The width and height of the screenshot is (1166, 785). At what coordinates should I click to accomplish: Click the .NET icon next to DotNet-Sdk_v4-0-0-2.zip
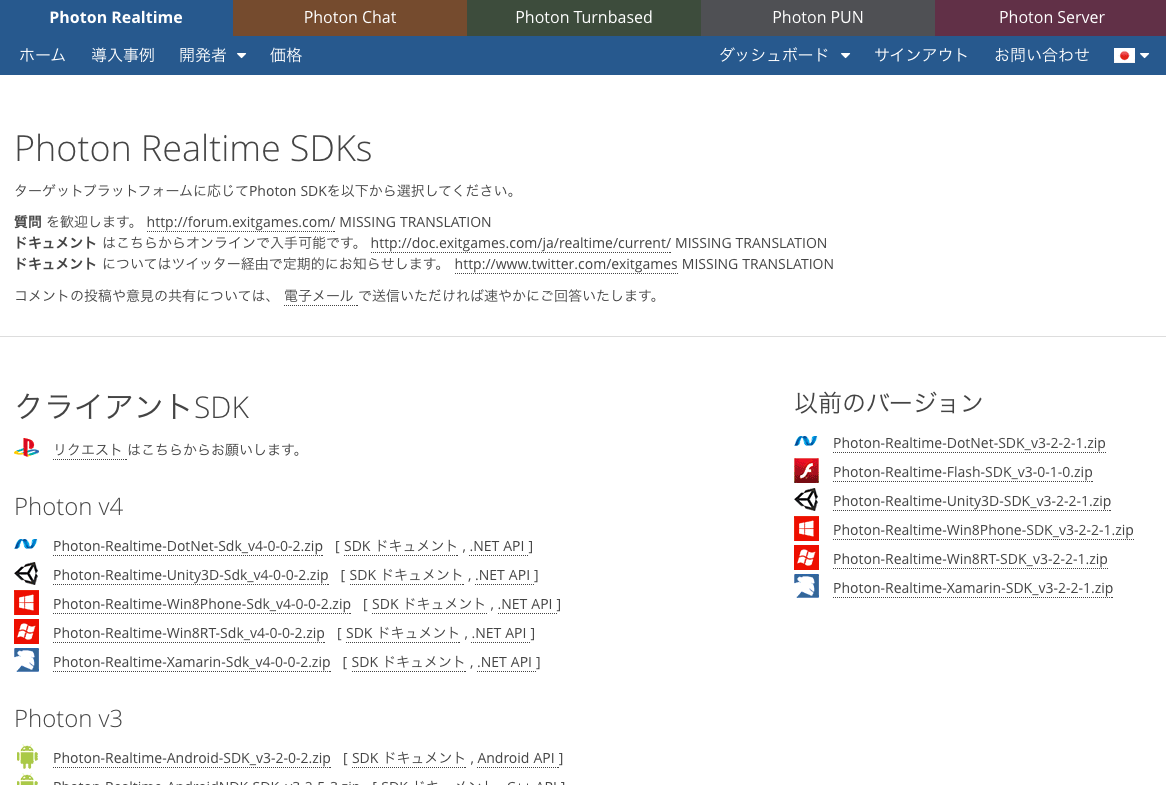click(26, 544)
